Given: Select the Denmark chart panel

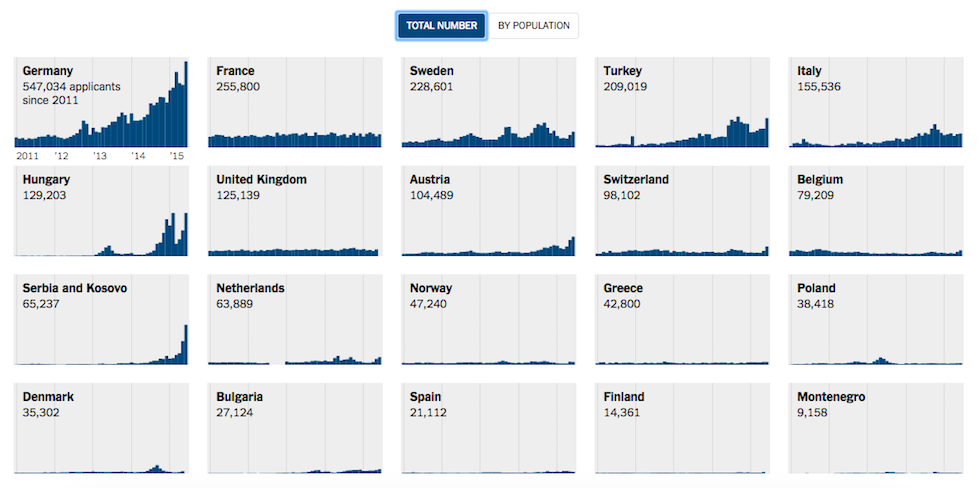Looking at the screenshot, I should click(x=101, y=428).
